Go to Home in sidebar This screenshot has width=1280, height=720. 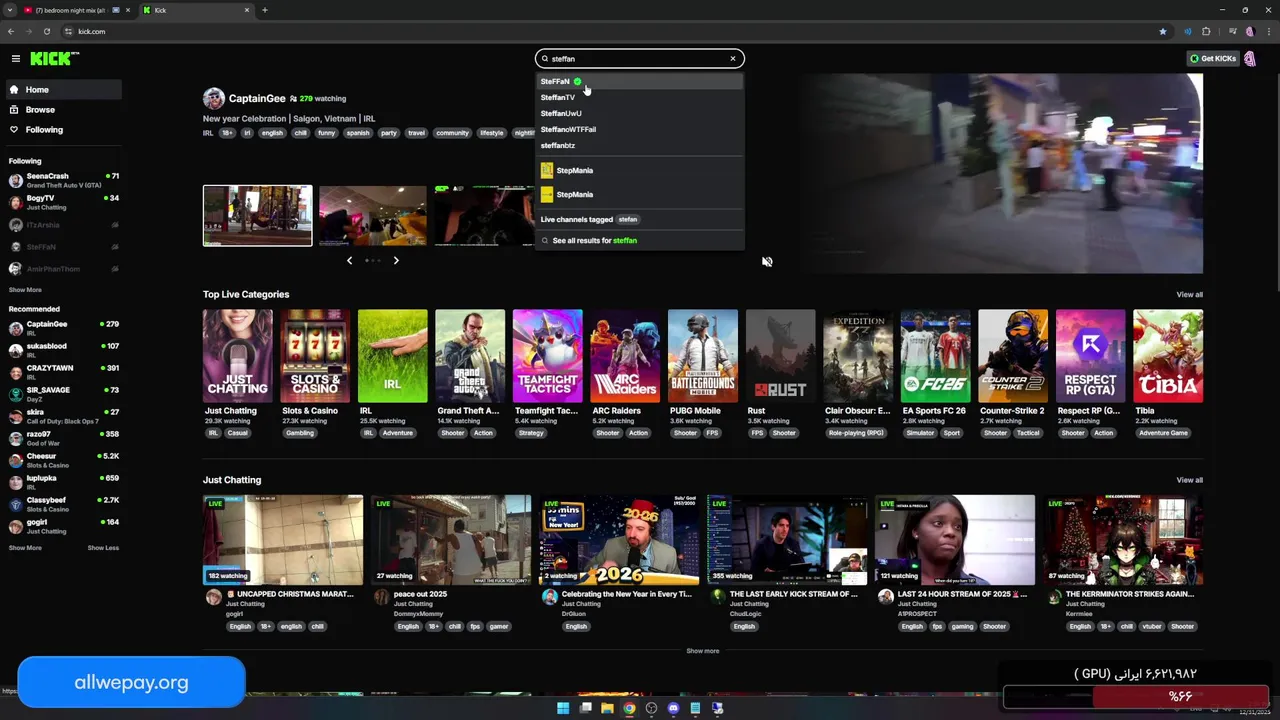click(x=62, y=90)
